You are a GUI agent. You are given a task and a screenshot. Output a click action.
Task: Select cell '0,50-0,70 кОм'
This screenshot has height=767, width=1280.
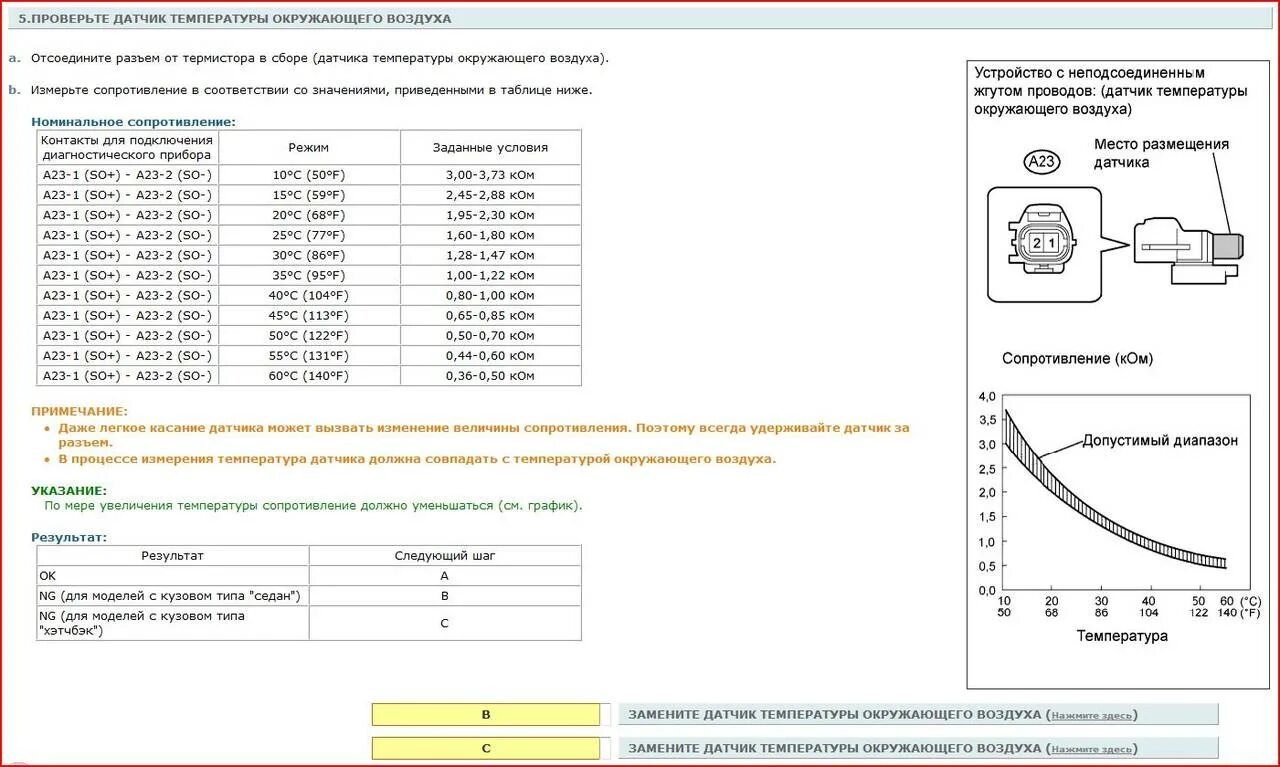tap(490, 335)
